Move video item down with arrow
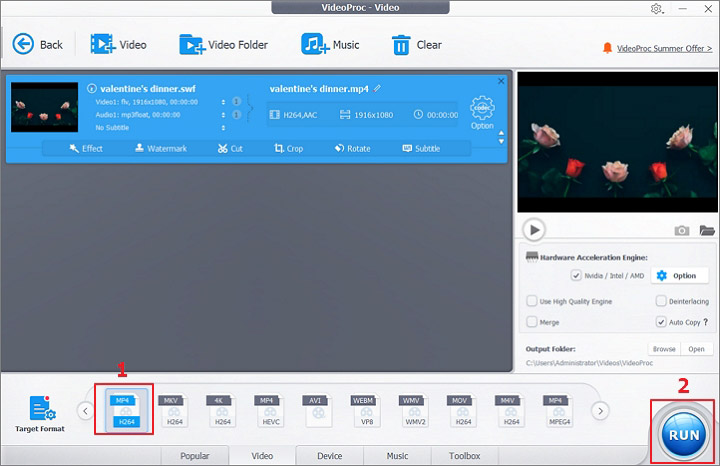The height and width of the screenshot is (466, 720). coord(501,141)
